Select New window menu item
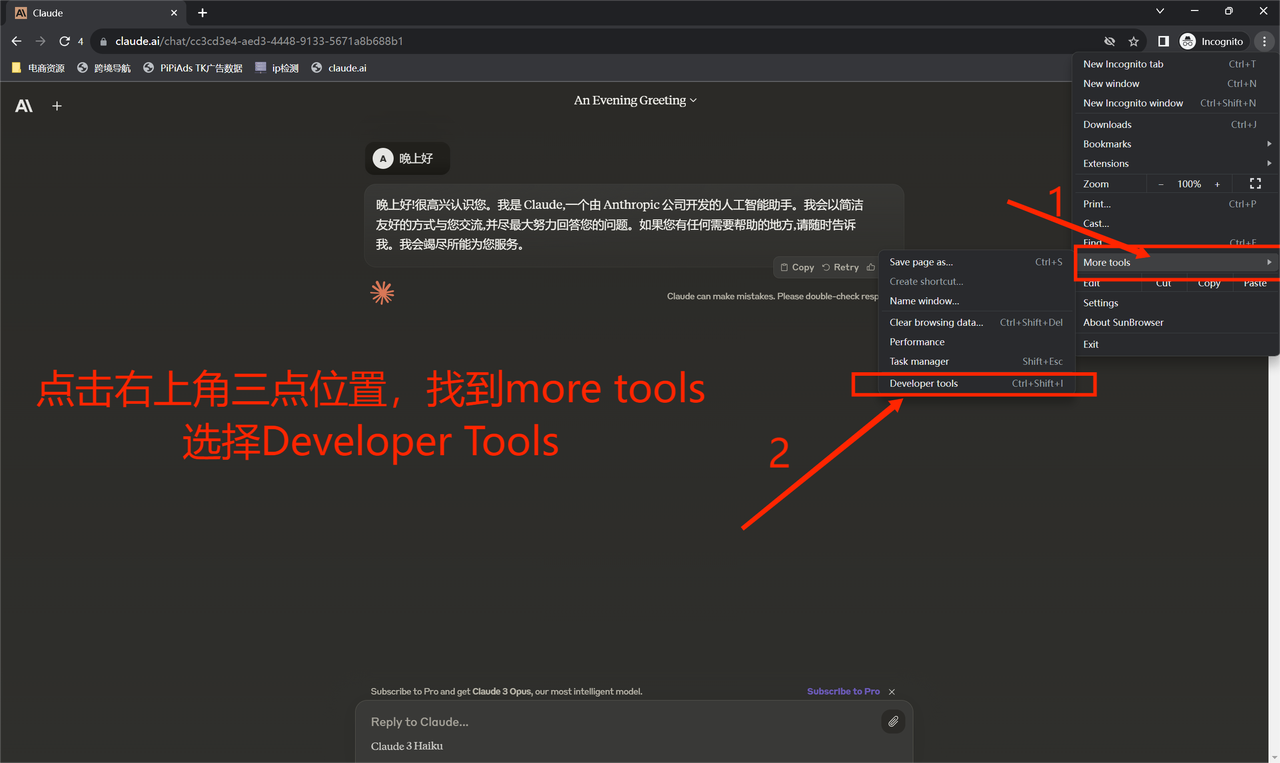The height and width of the screenshot is (763, 1280). click(1175, 84)
